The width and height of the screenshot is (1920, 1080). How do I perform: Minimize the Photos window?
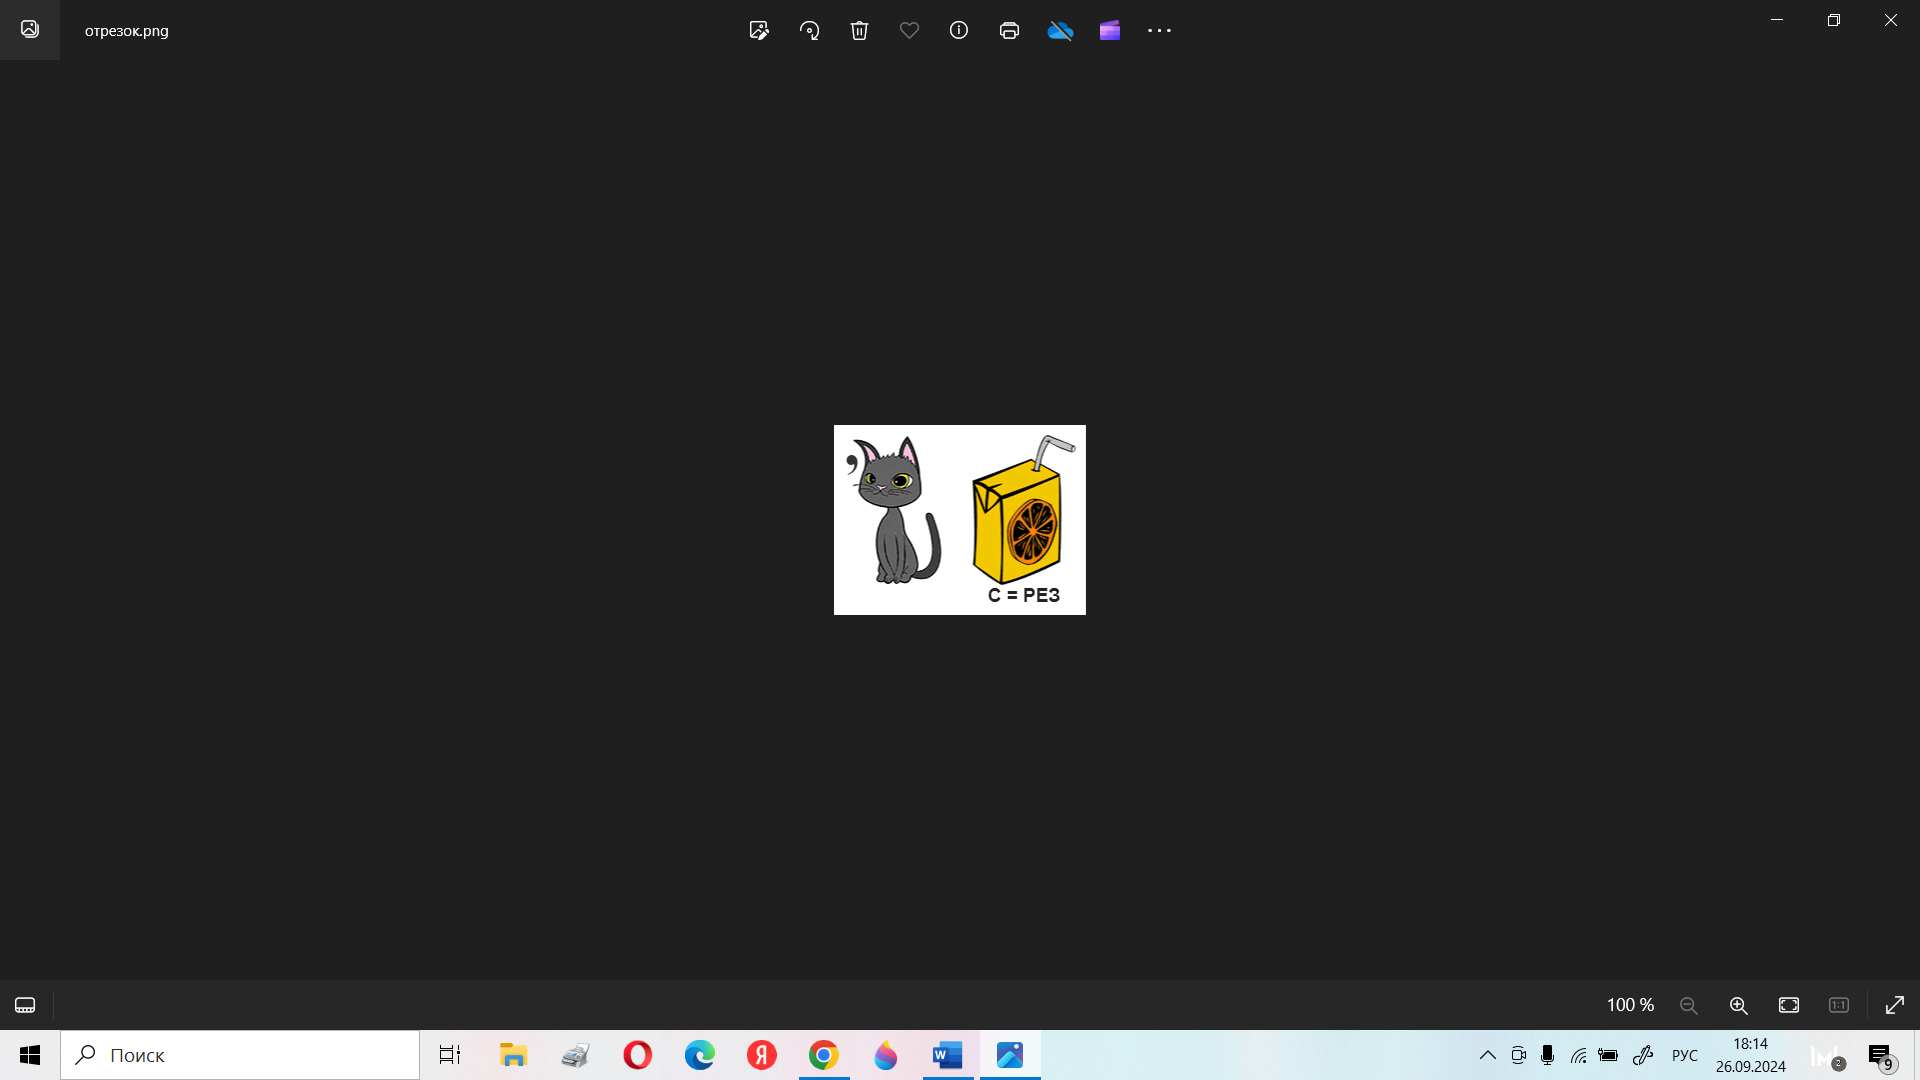(1777, 20)
